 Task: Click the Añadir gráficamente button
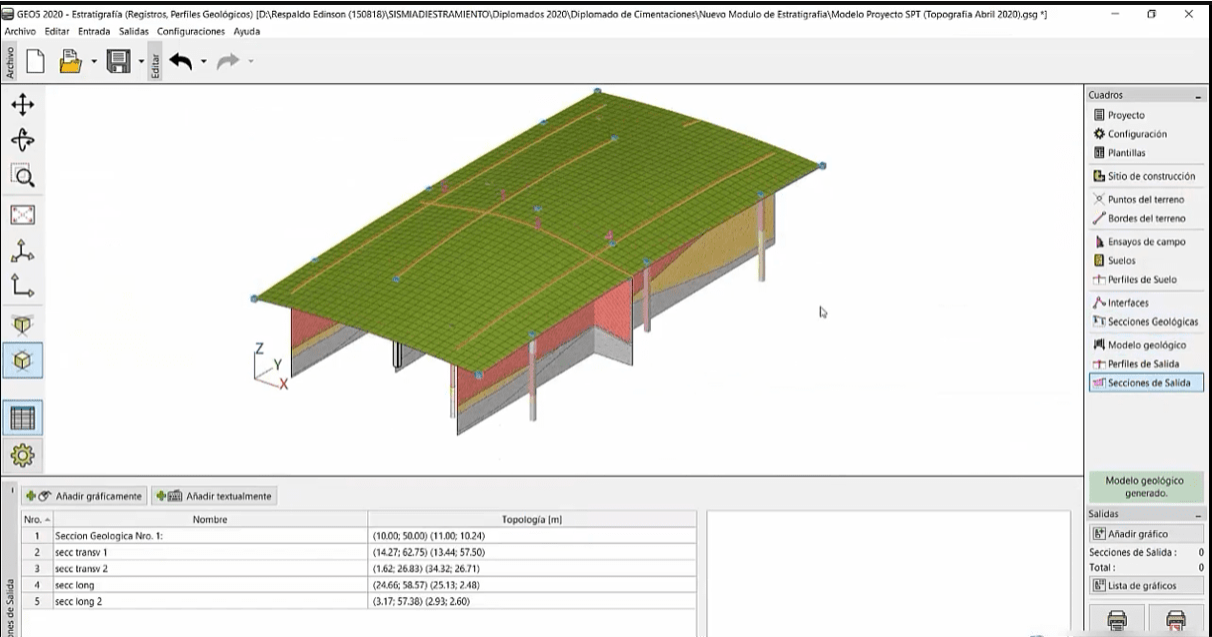coord(85,496)
